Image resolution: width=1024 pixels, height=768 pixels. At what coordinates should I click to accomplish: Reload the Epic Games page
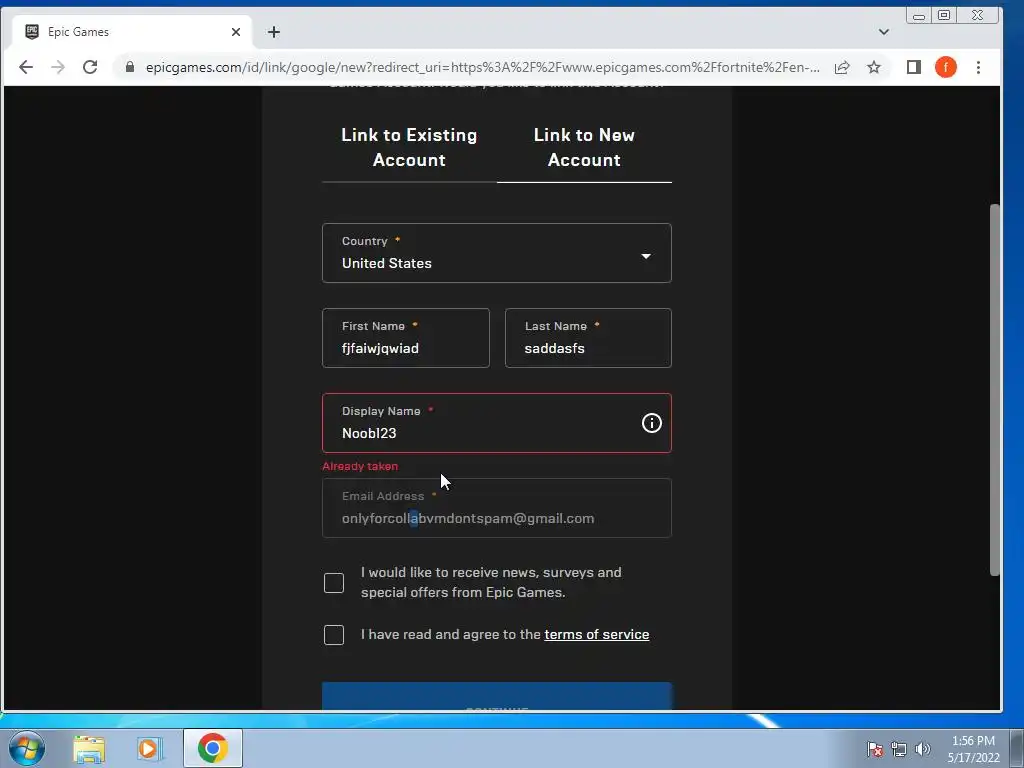pos(90,67)
